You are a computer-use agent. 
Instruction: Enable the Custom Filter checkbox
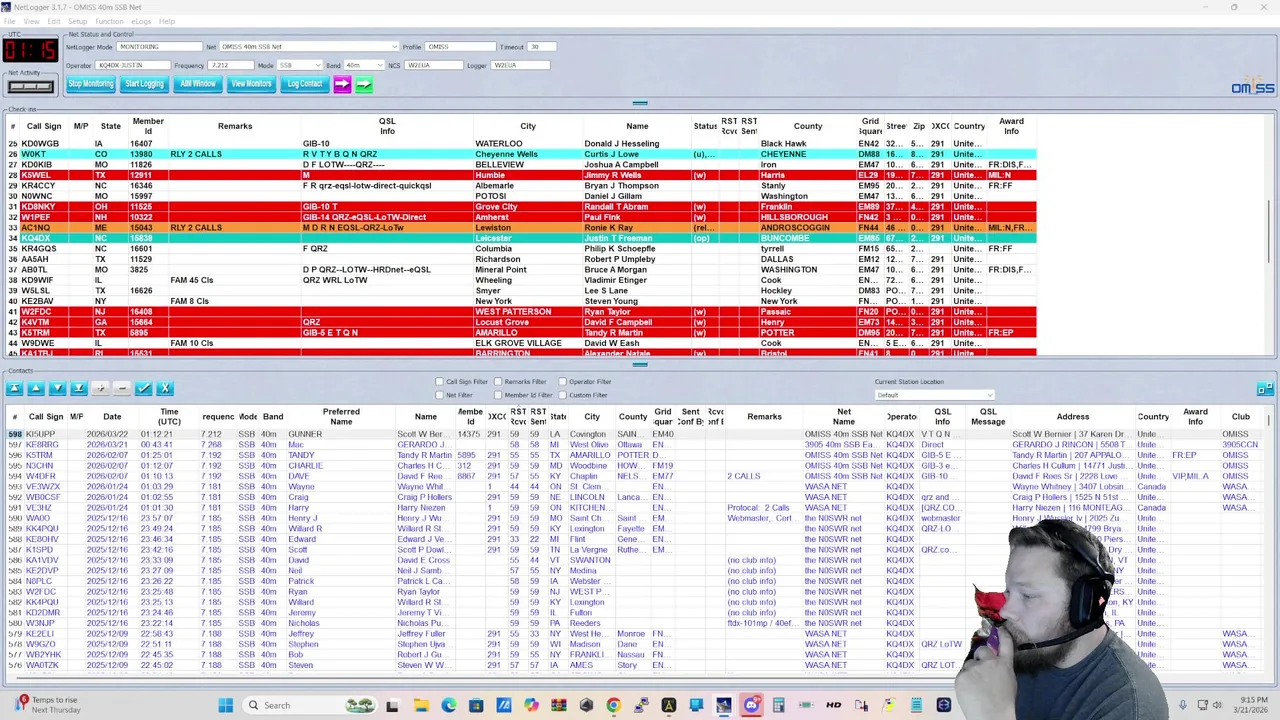click(562, 395)
